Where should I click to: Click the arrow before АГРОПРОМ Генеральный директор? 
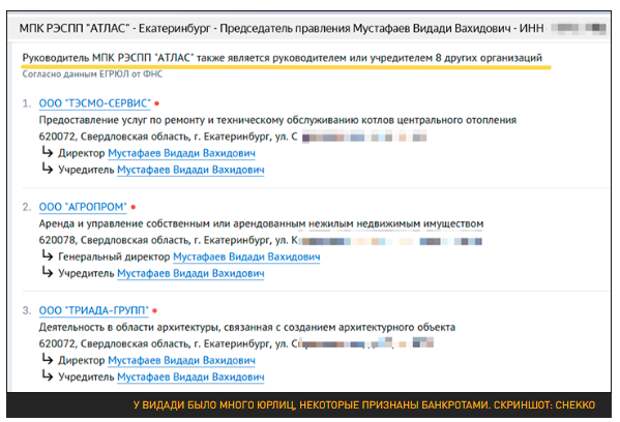tap(46, 256)
